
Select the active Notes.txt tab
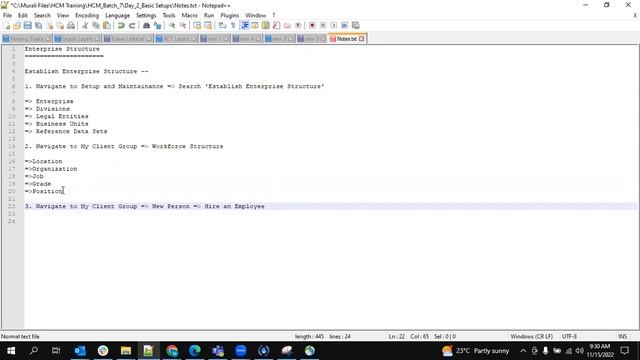[347, 39]
